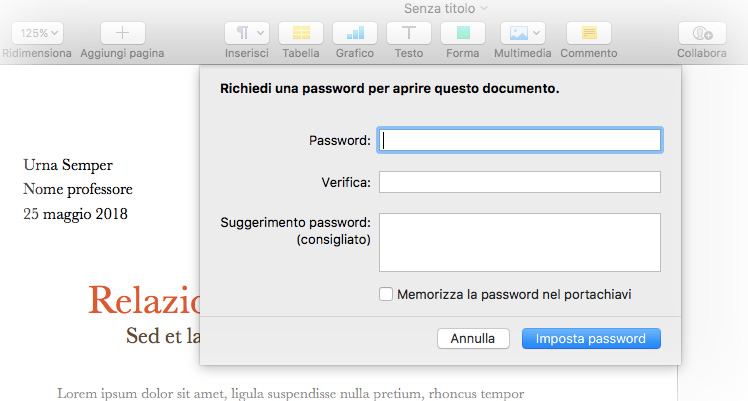Expand the Senza titolo title chevron
The width and height of the screenshot is (748, 401).
(485, 8)
